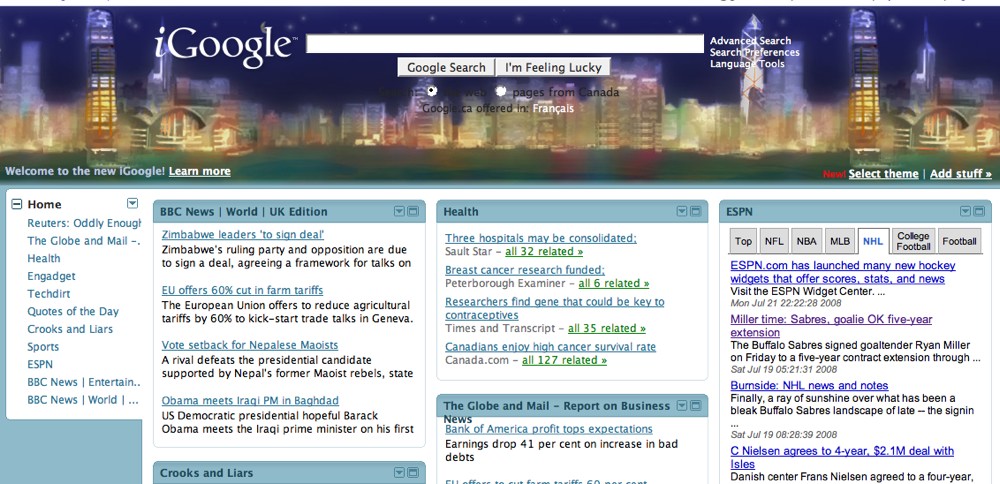Open Zimbabwe leaders 'to sign deal' article
The image size is (1000, 484).
(x=243, y=235)
